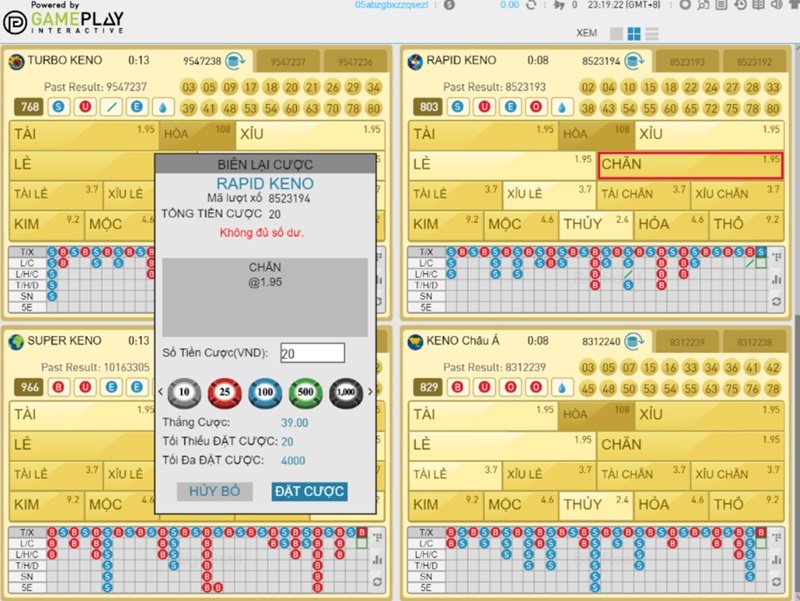The image size is (800, 601).
Task: Open Rapid Keno past draw 8523192 tab
Action: pos(754,62)
